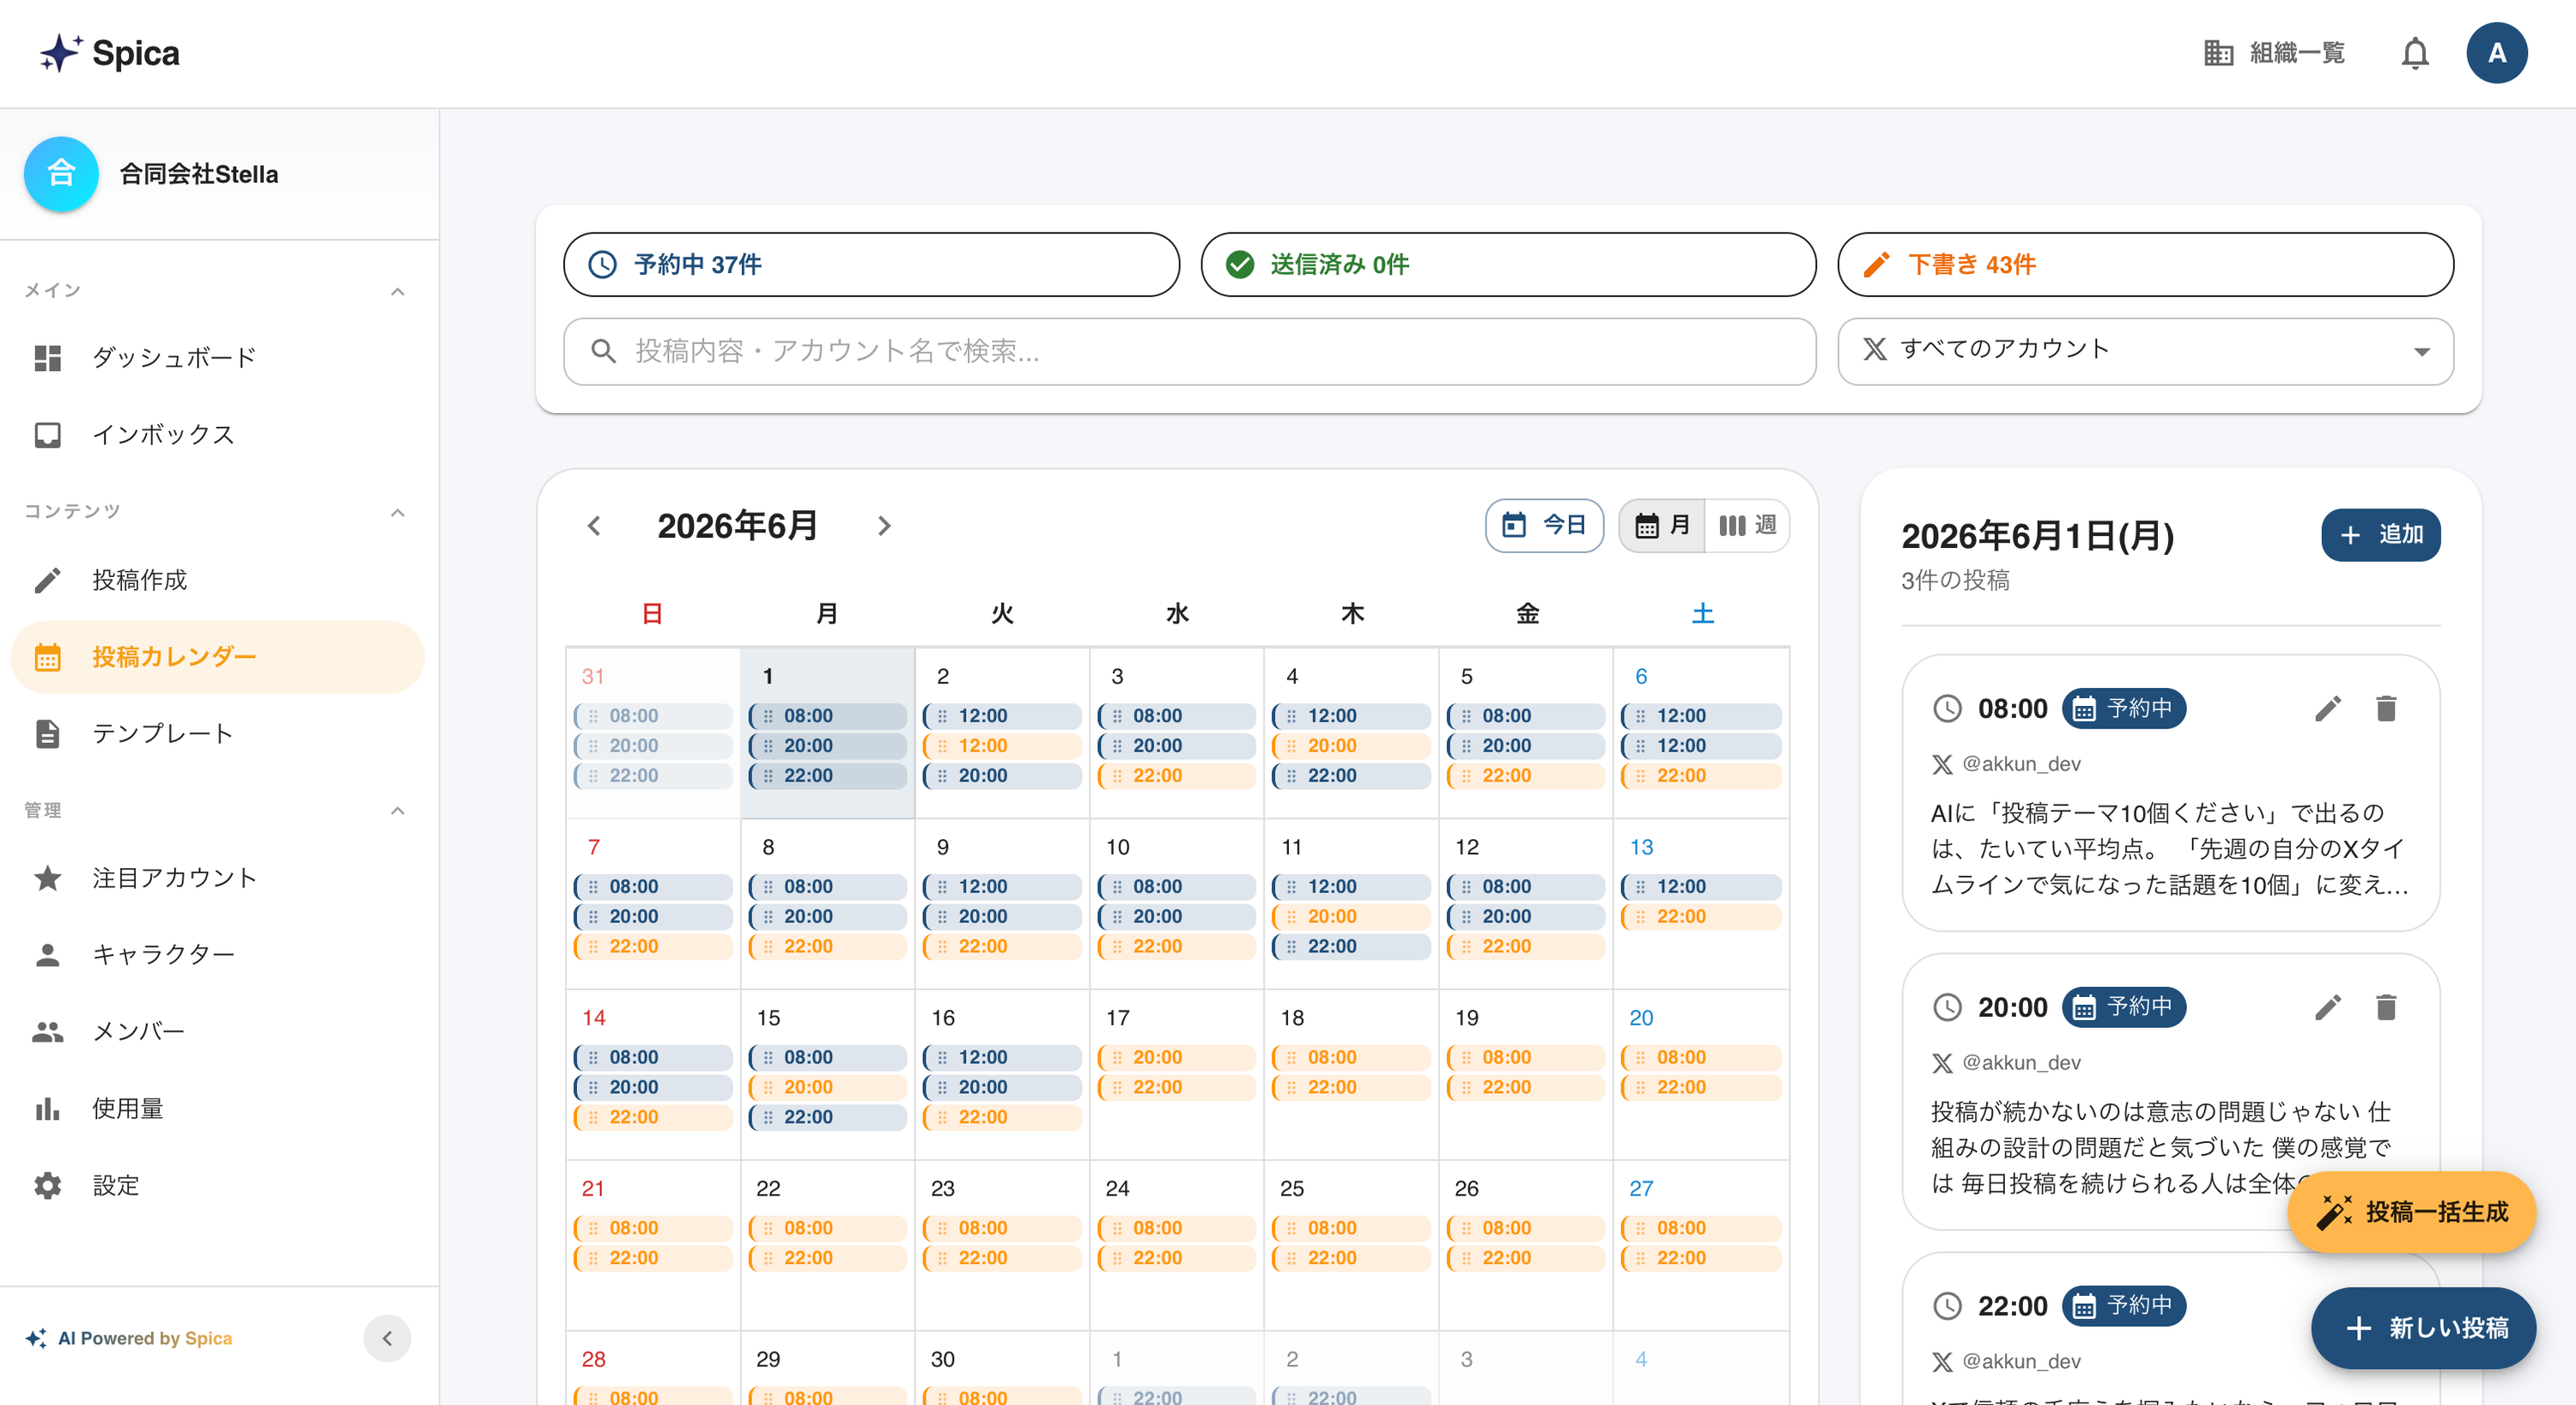Click 予約中 badge on 22:00 post
This screenshot has width=2576, height=1405.
(x=2124, y=1306)
